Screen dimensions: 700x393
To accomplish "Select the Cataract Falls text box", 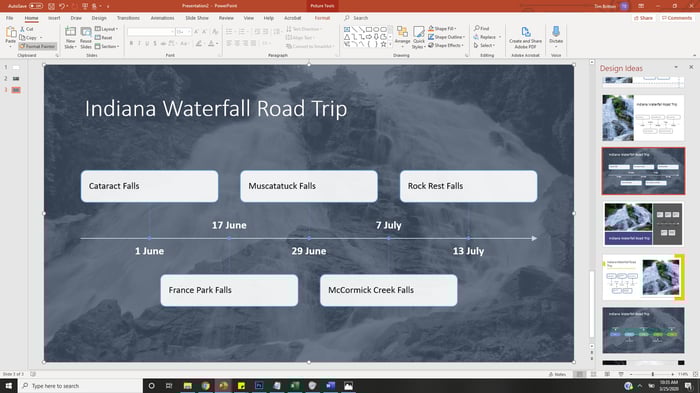I will (150, 186).
